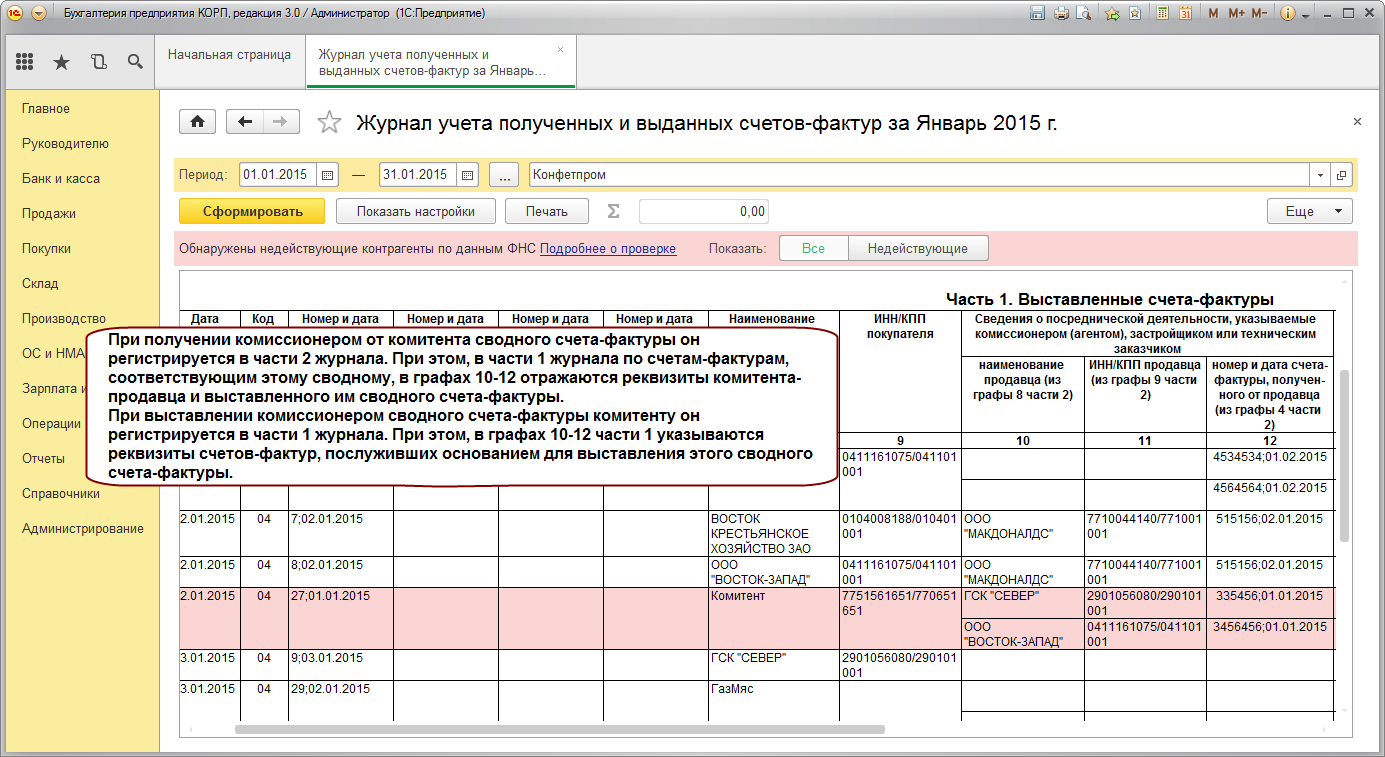
Task: Select the cell 27;01.01.2015
Action: coord(341,618)
